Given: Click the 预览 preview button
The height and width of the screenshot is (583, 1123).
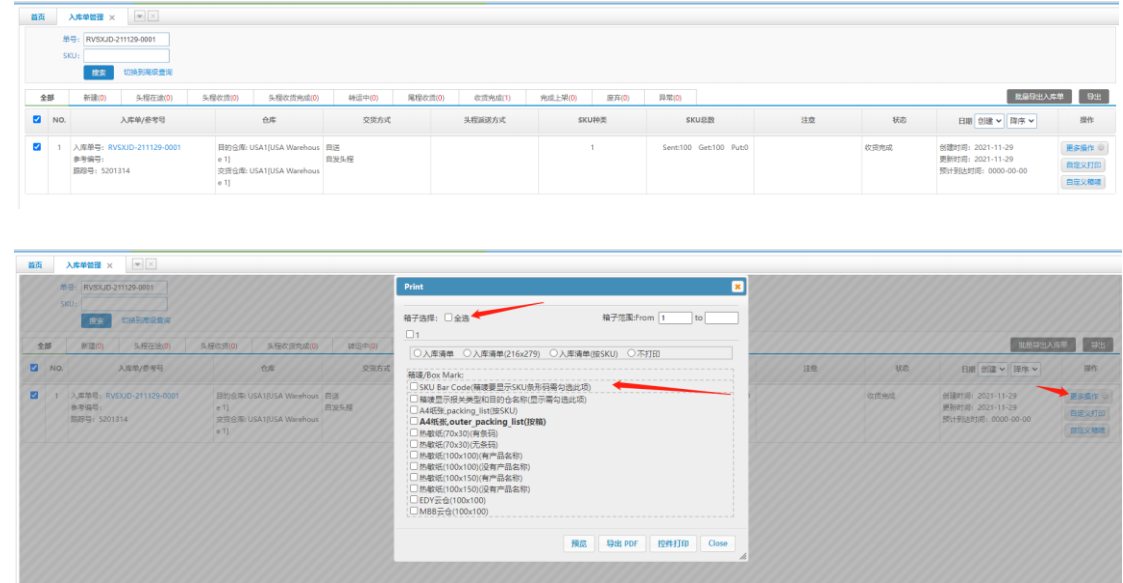Looking at the screenshot, I should coord(577,544).
